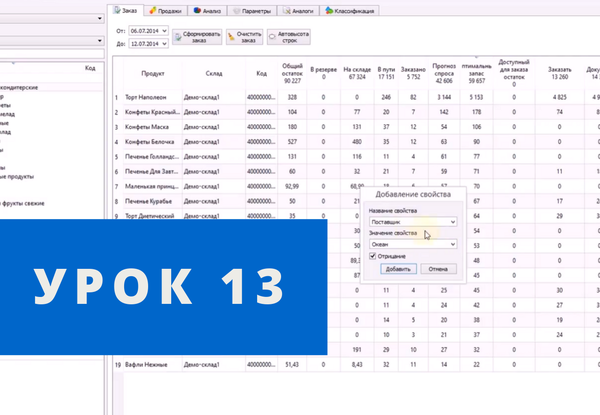The width and height of the screenshot is (600, 415).
Task: Click the На складе column header
Action: (357, 73)
